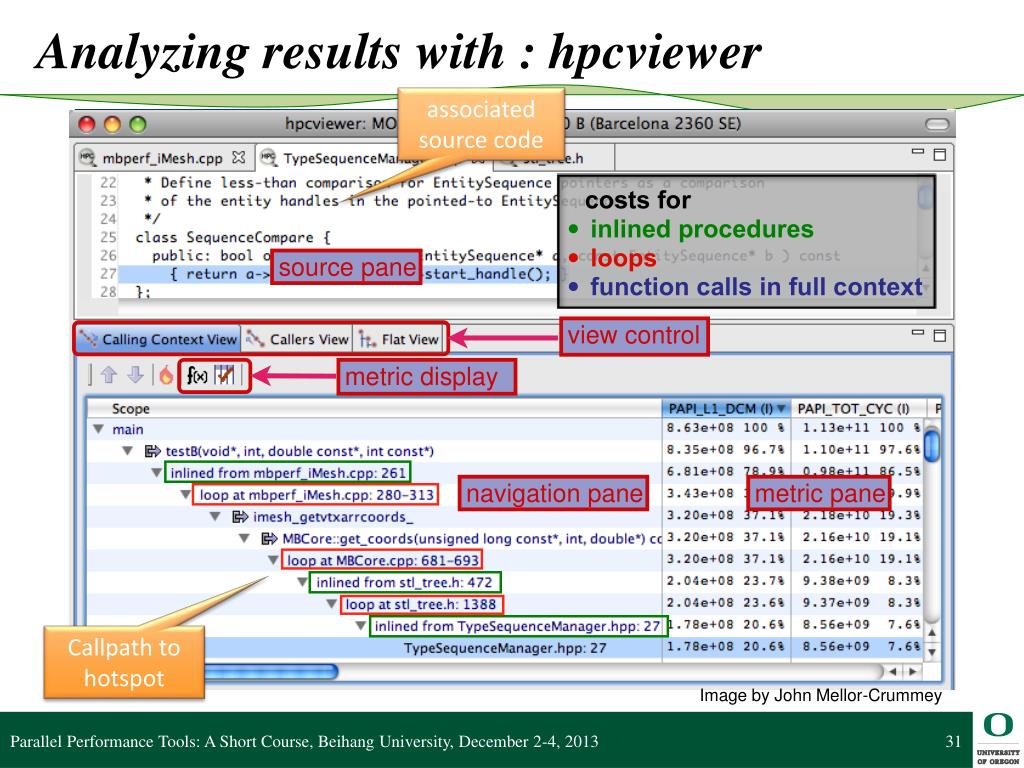Click the 8.63e+08 100 % metric cell

coord(726,428)
